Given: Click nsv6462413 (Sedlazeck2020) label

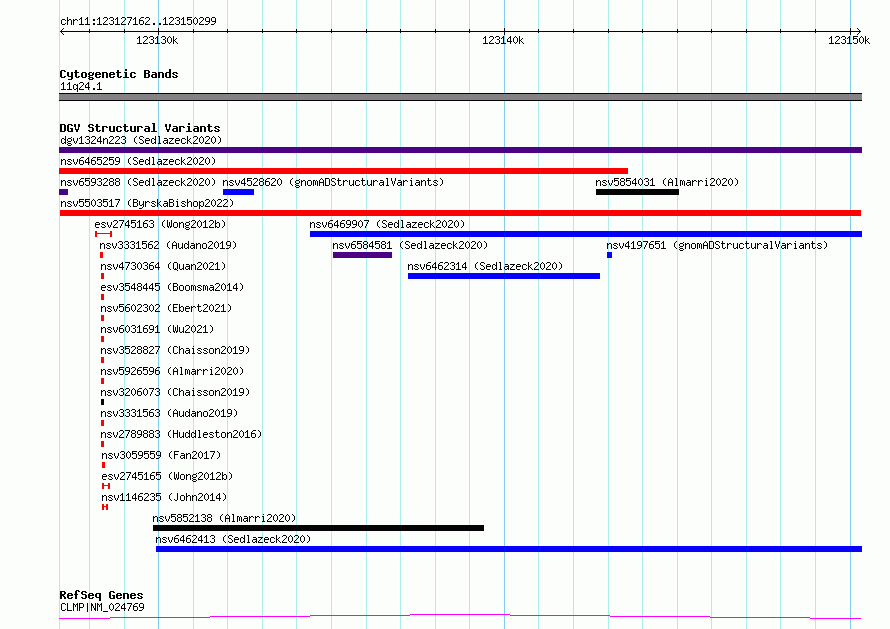Looking at the screenshot, I should 233,539.
